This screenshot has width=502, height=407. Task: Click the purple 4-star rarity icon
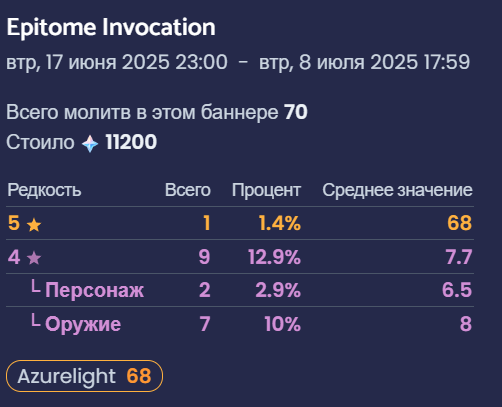click(34, 258)
